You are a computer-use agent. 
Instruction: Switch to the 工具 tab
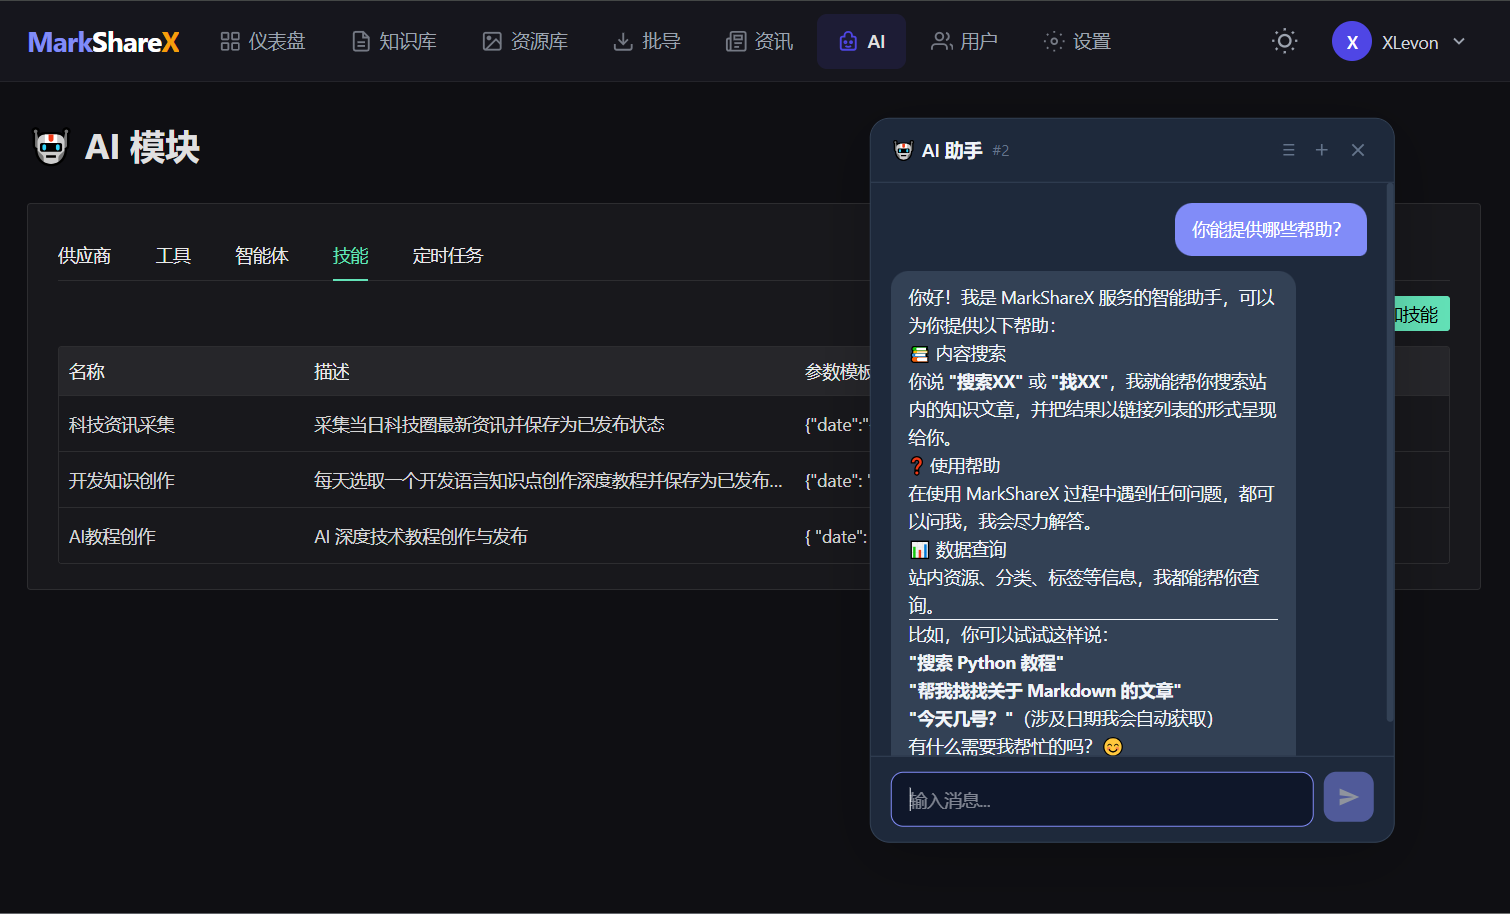point(173,256)
